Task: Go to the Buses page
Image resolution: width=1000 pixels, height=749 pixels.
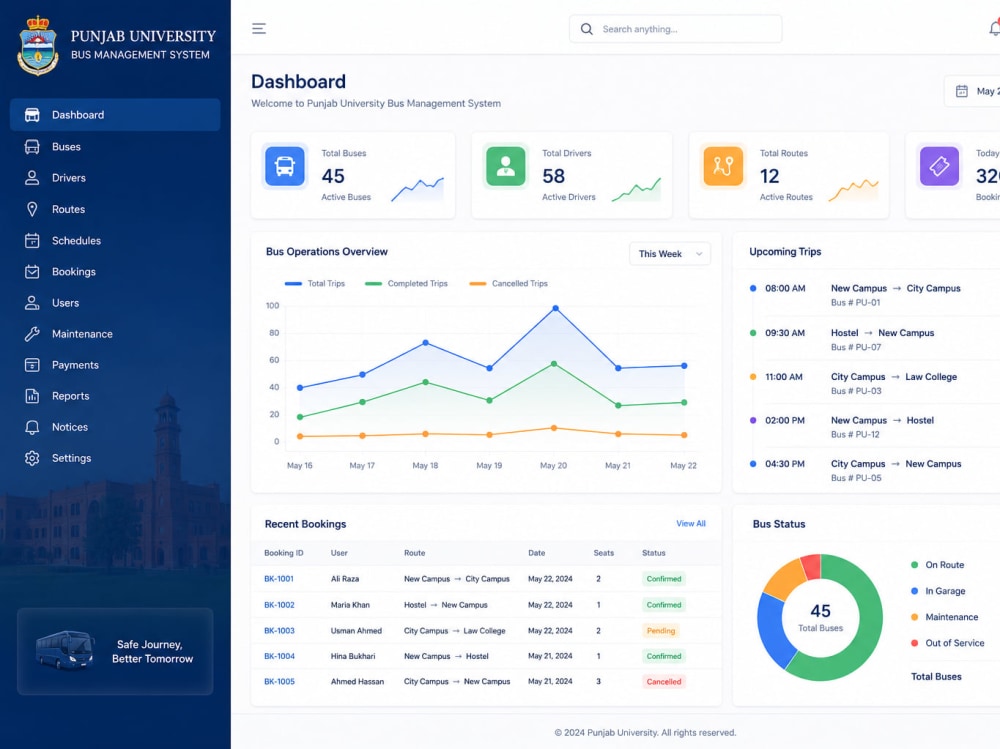Action: (115, 147)
